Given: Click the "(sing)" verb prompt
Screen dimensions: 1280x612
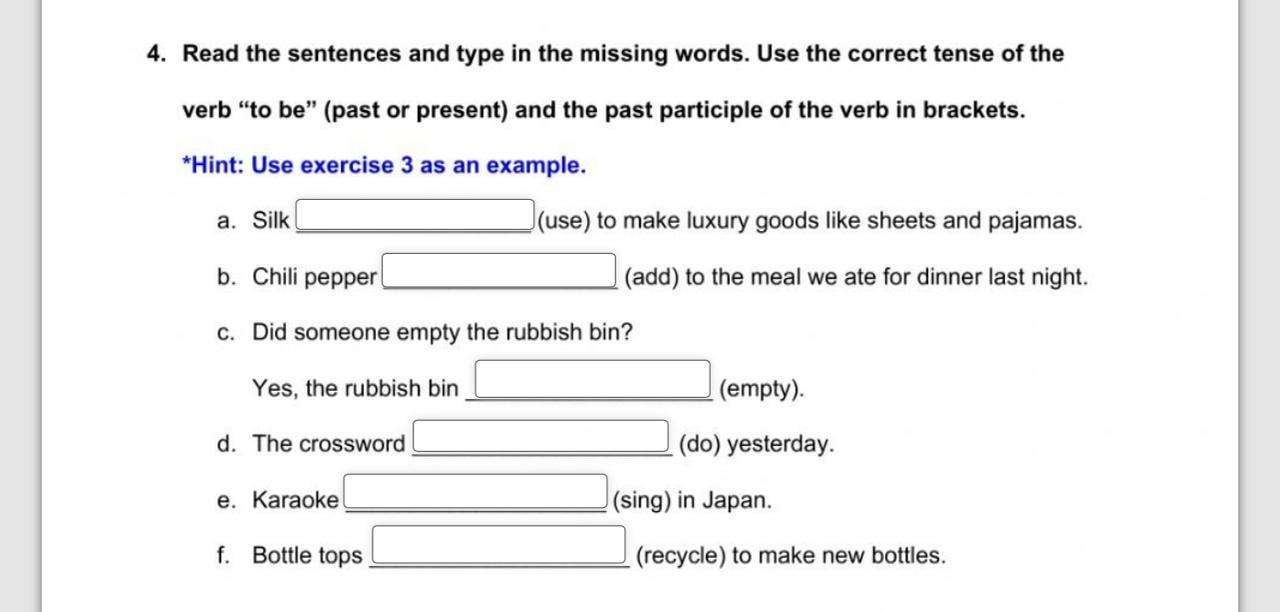Looking at the screenshot, I should pos(641,500).
